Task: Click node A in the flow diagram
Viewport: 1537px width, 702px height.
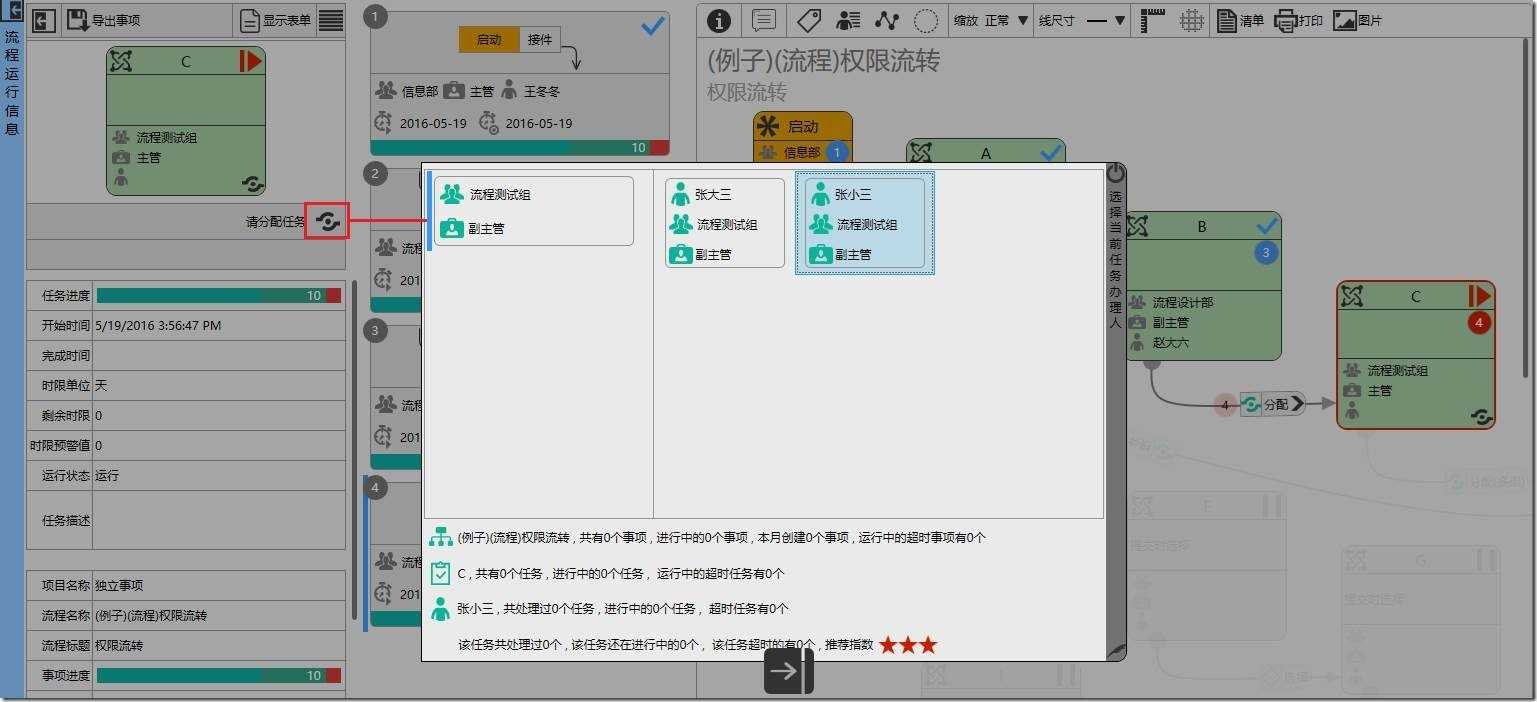Action: pos(986,151)
